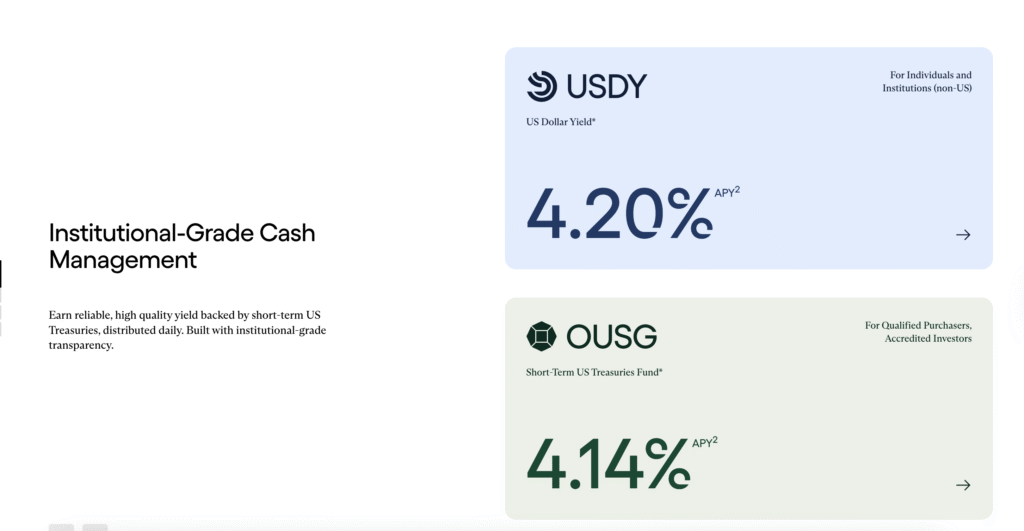This screenshot has height=531, width=1024.
Task: Open the USDY product name link
Action: [607, 87]
